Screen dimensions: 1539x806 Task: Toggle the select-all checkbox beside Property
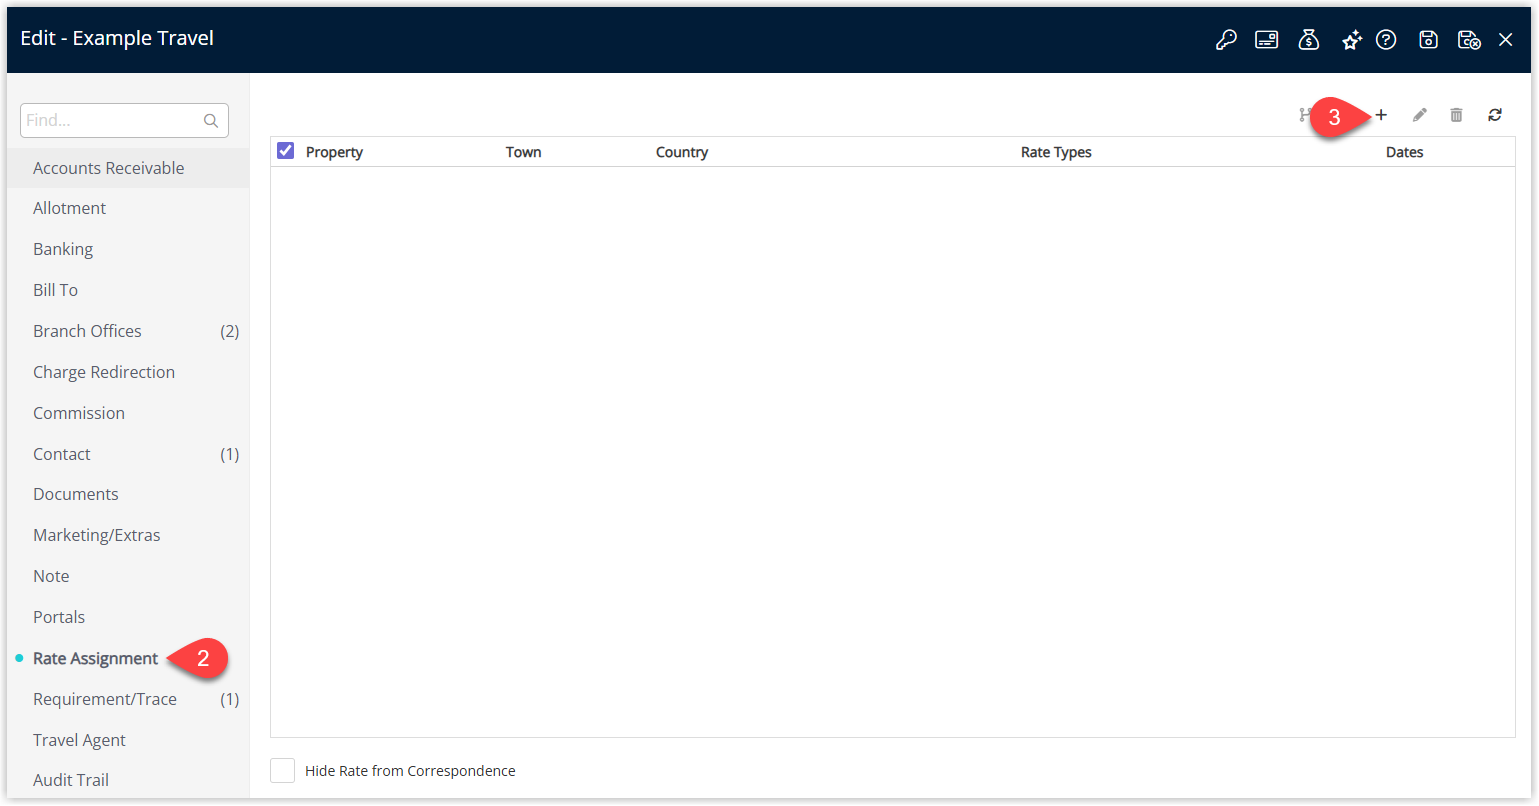click(x=286, y=151)
